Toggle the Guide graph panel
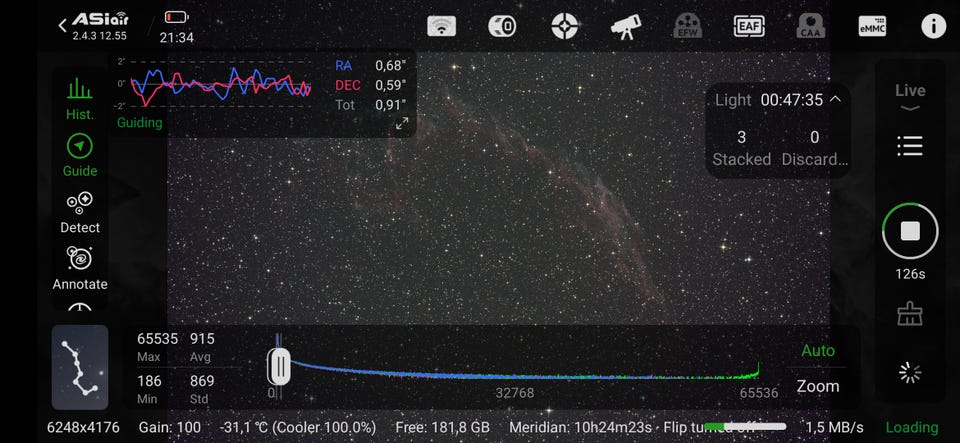The width and height of the screenshot is (960, 443). tap(80, 156)
